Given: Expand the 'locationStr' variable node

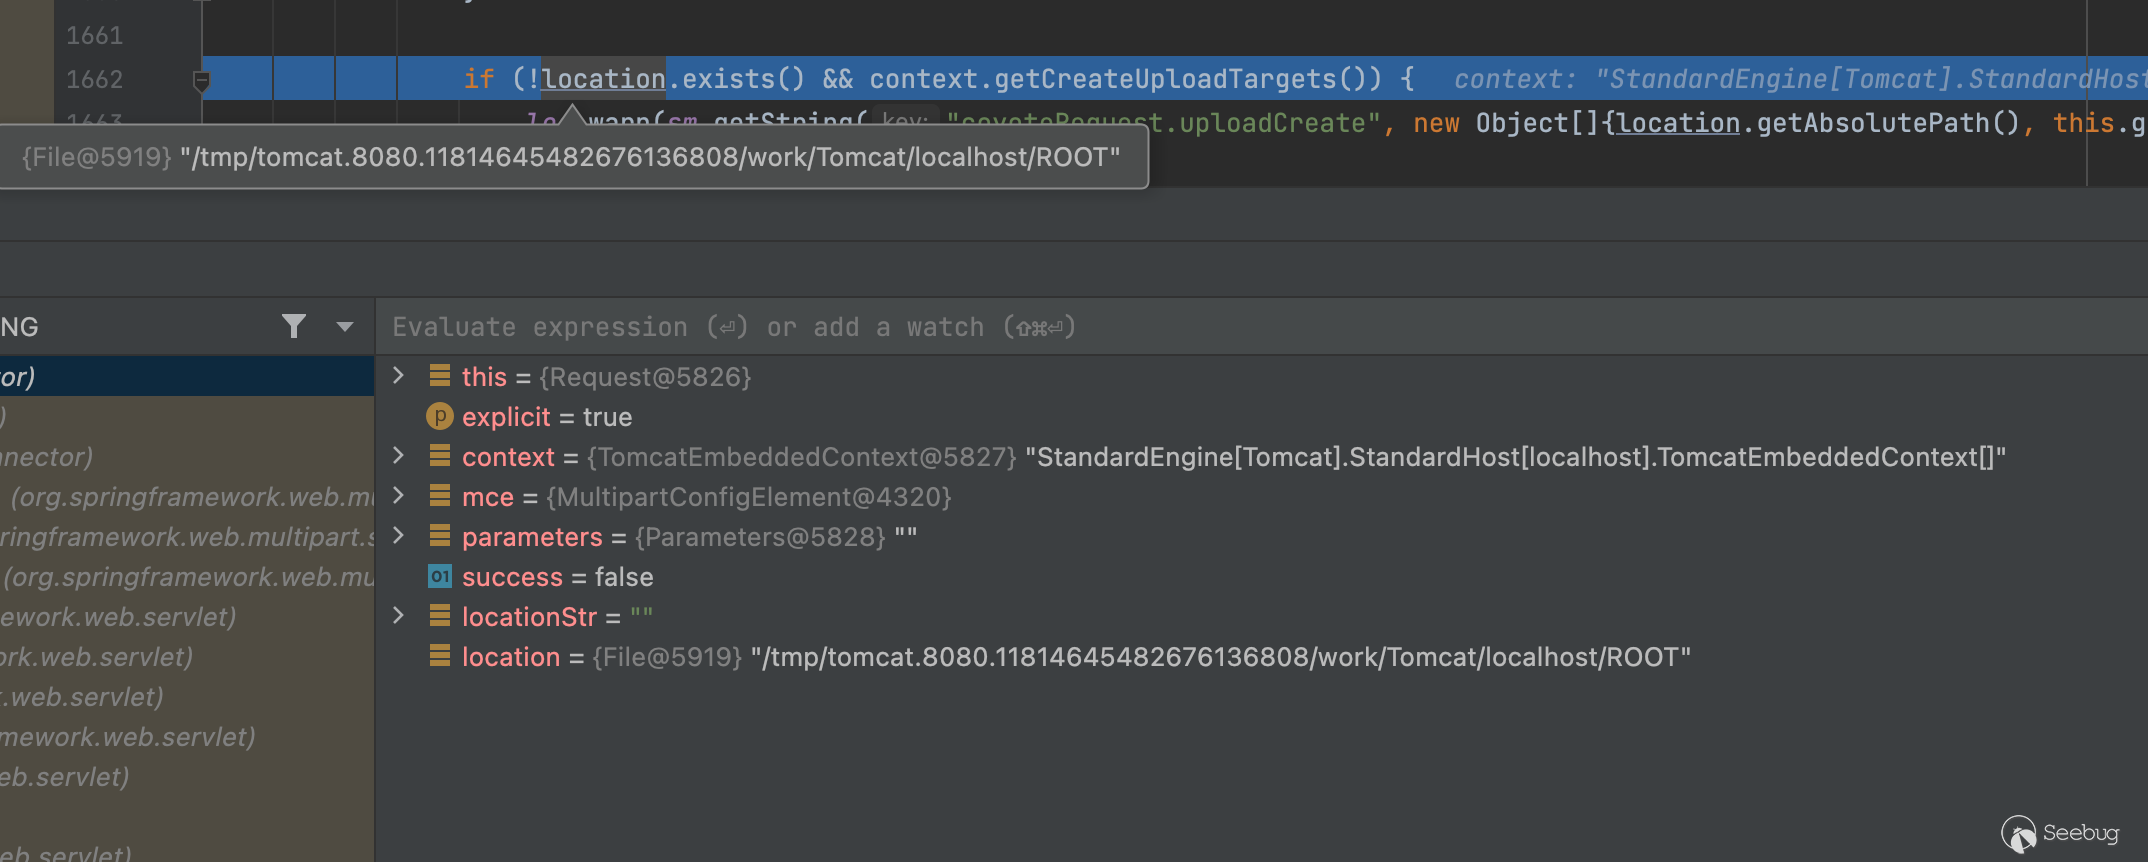Looking at the screenshot, I should pyautogui.click(x=398, y=616).
